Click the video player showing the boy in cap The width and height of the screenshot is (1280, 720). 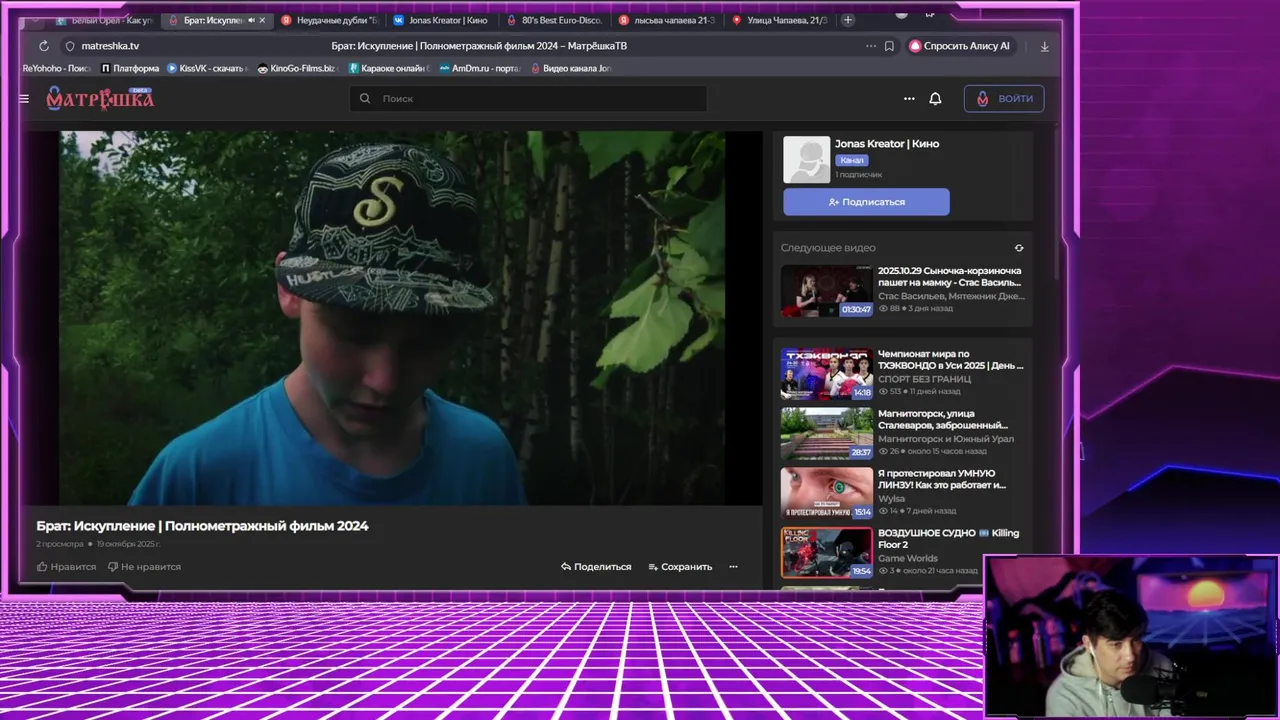[392, 318]
